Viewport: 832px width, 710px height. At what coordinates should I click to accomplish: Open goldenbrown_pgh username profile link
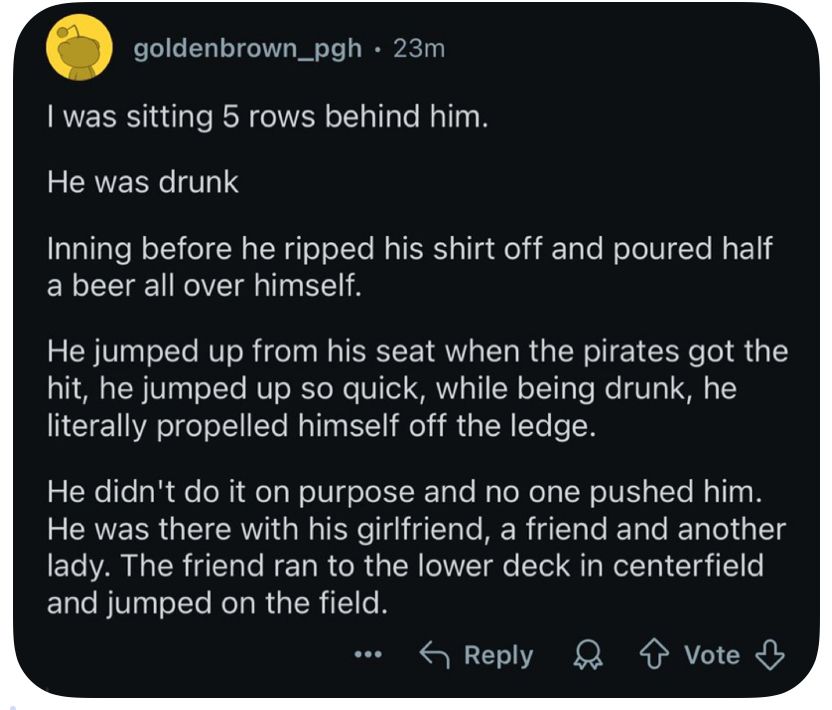pos(247,49)
